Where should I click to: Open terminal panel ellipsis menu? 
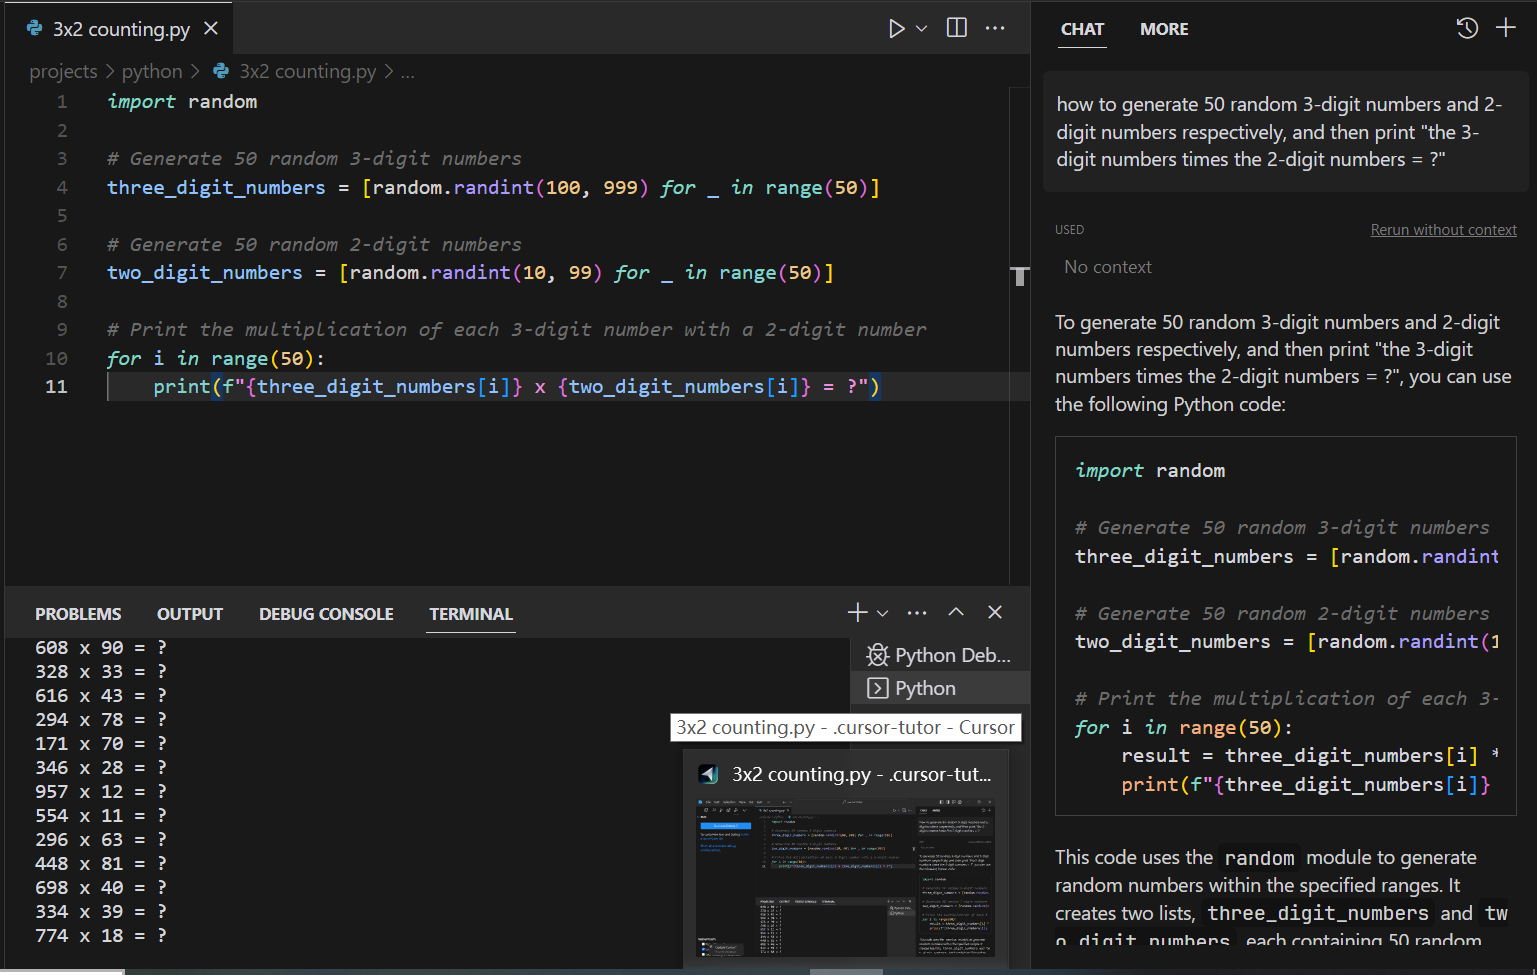(x=917, y=612)
